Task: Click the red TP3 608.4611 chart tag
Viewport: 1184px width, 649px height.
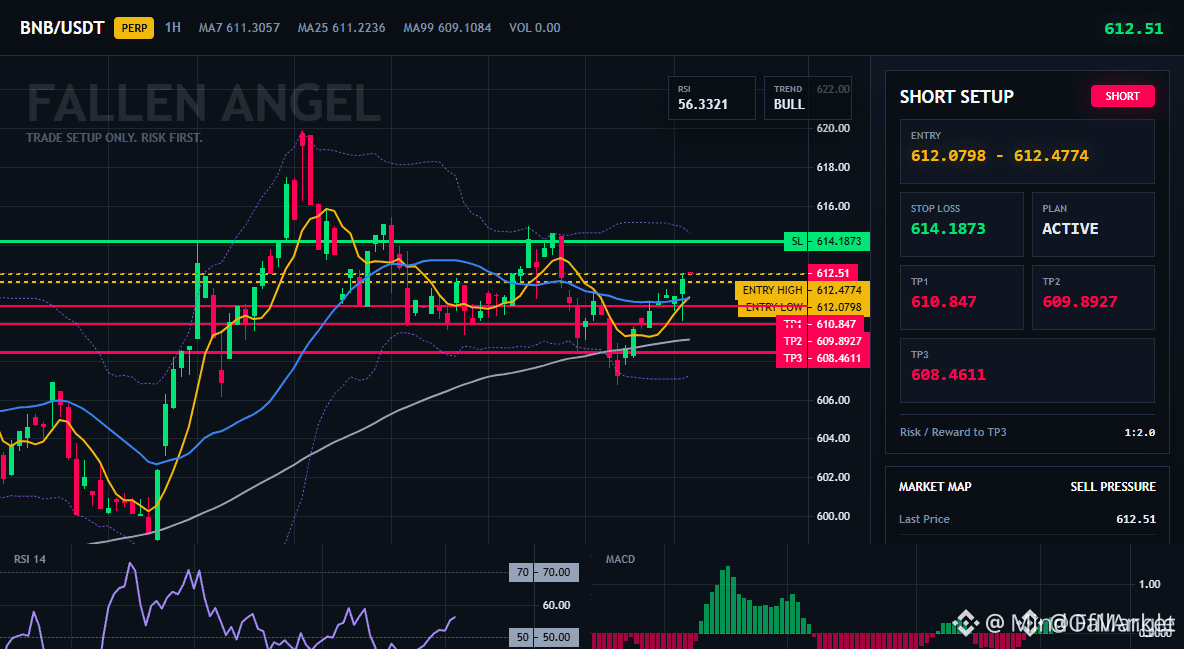Action: click(x=822, y=359)
